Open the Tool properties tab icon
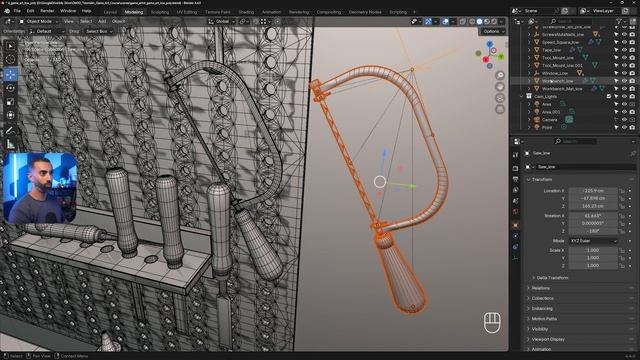Viewport: 640px width, 360px height. [x=516, y=155]
